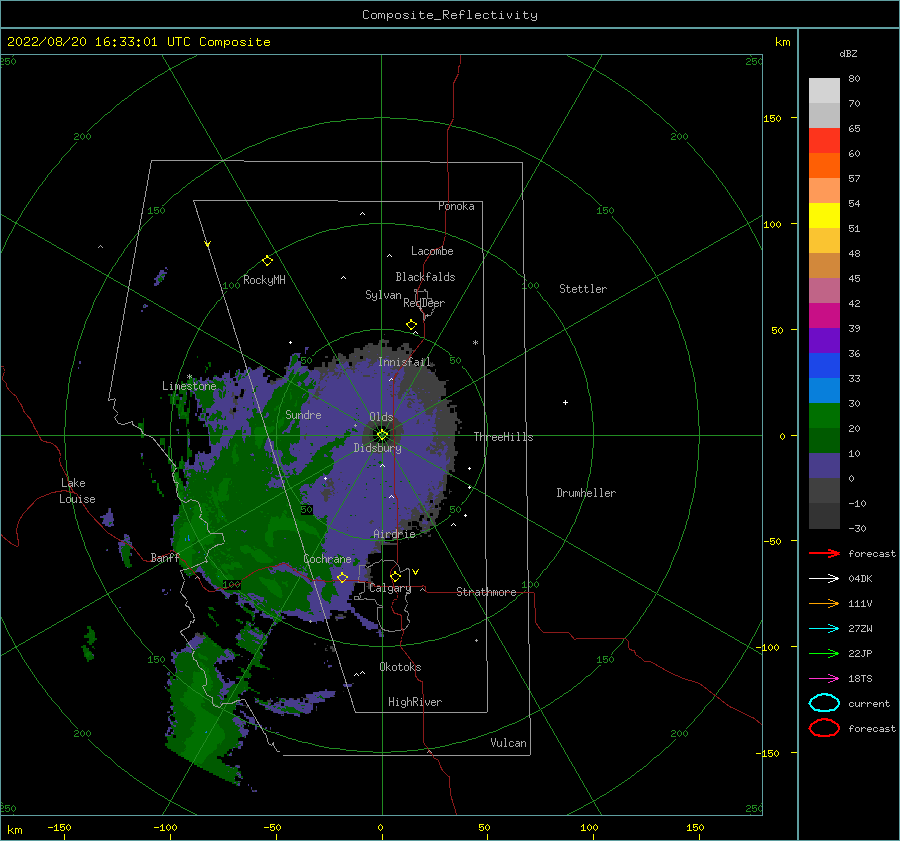Viewport: 900px width, 841px height.
Task: Click the km unit label at top right
Action: tap(782, 42)
